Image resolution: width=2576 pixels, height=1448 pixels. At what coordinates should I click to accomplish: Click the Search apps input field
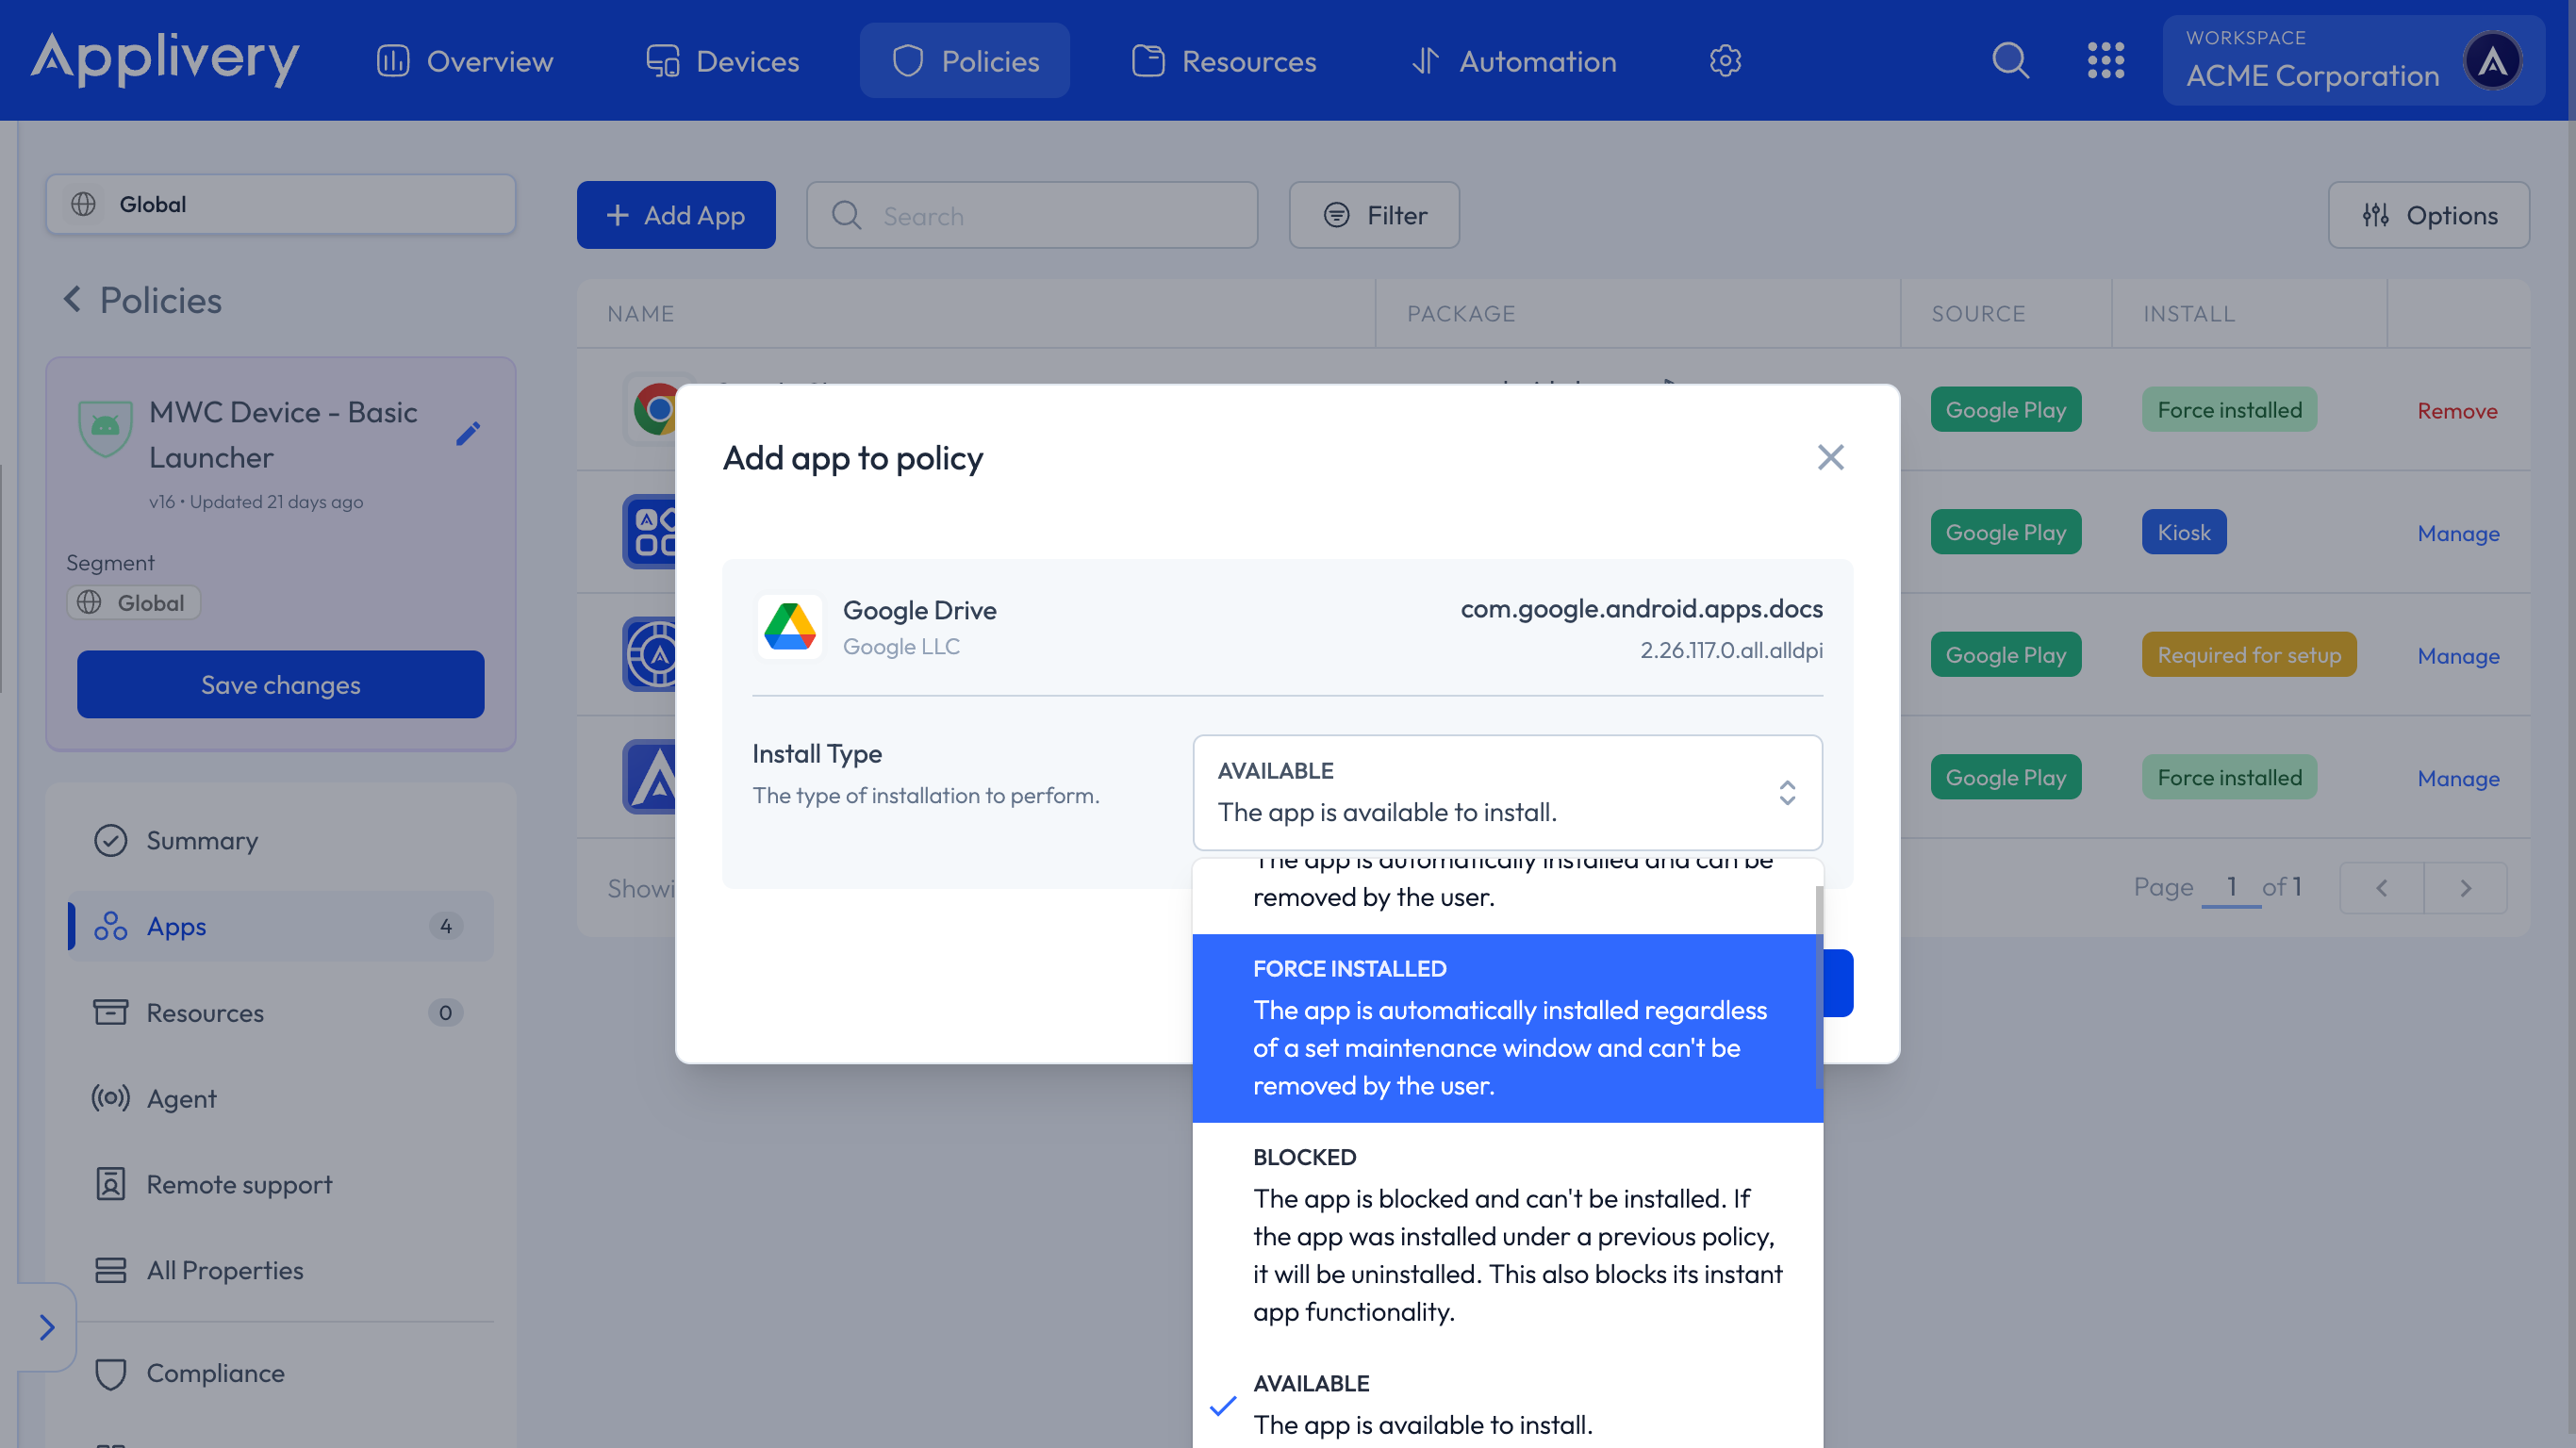click(x=1032, y=215)
